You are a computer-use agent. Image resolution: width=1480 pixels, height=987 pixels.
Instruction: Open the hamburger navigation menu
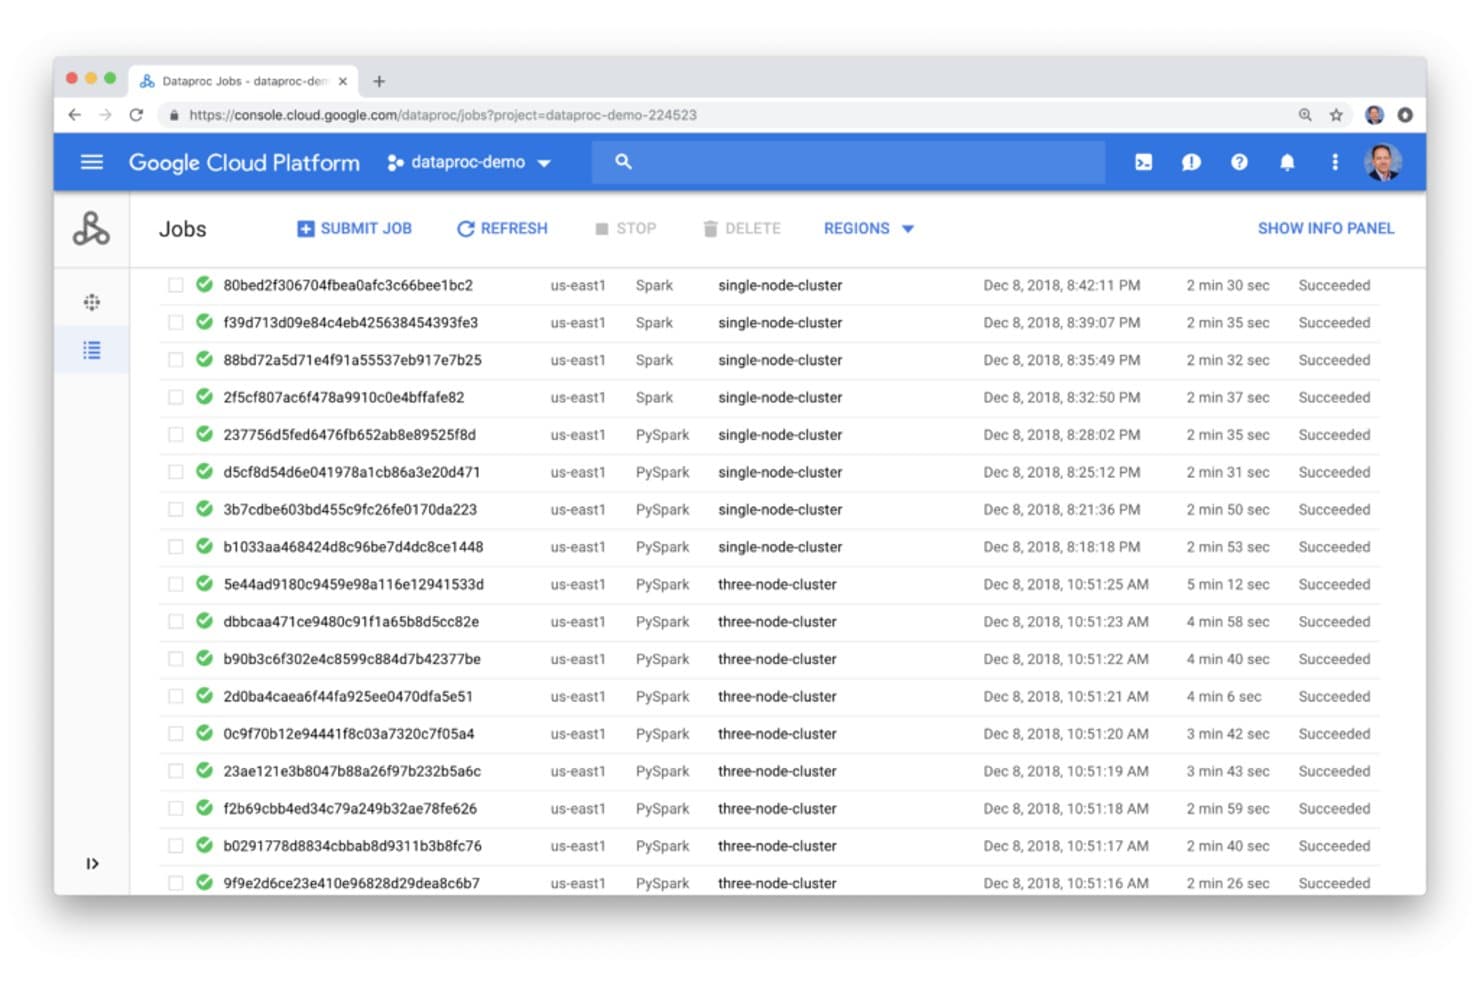pyautogui.click(x=91, y=162)
